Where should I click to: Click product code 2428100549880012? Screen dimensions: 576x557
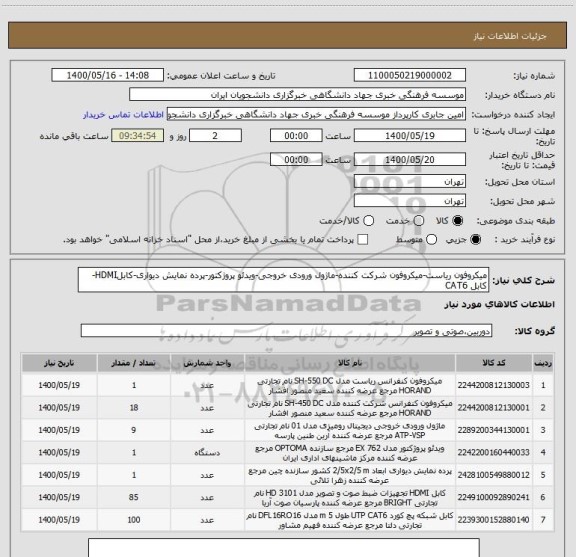click(x=493, y=475)
